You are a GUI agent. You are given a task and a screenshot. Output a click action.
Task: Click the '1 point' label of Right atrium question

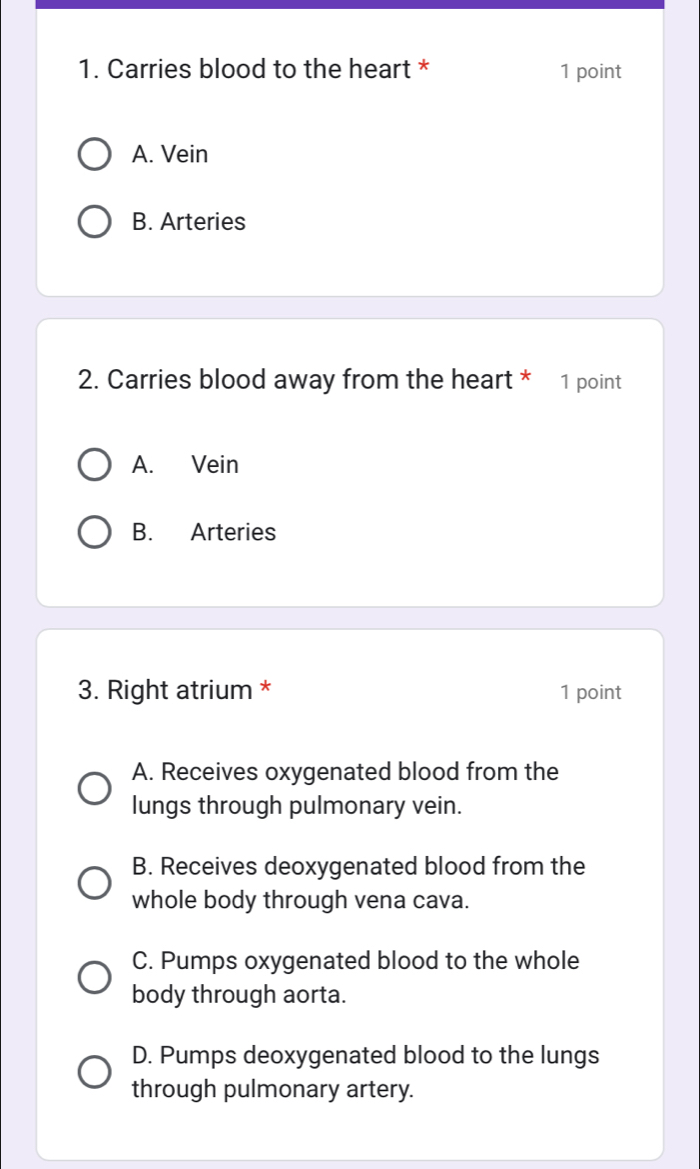tap(591, 692)
